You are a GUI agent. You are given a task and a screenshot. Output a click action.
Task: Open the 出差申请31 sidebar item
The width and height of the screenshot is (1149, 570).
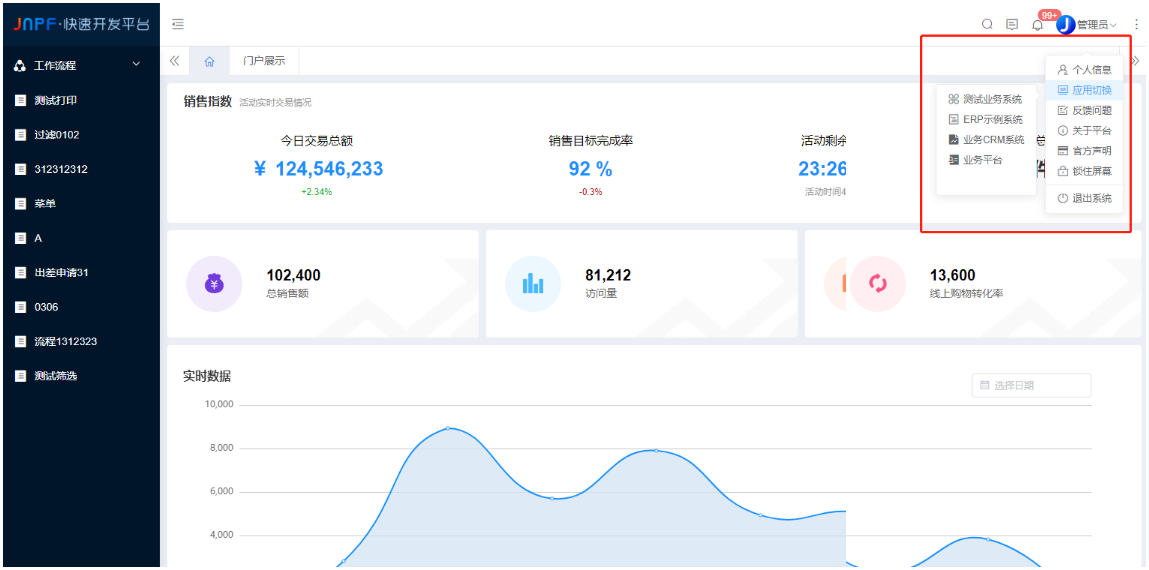[x=81, y=273]
